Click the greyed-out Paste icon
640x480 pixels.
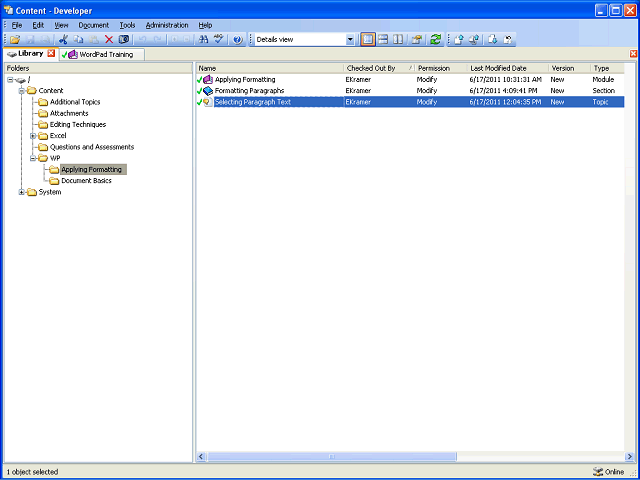tap(94, 40)
